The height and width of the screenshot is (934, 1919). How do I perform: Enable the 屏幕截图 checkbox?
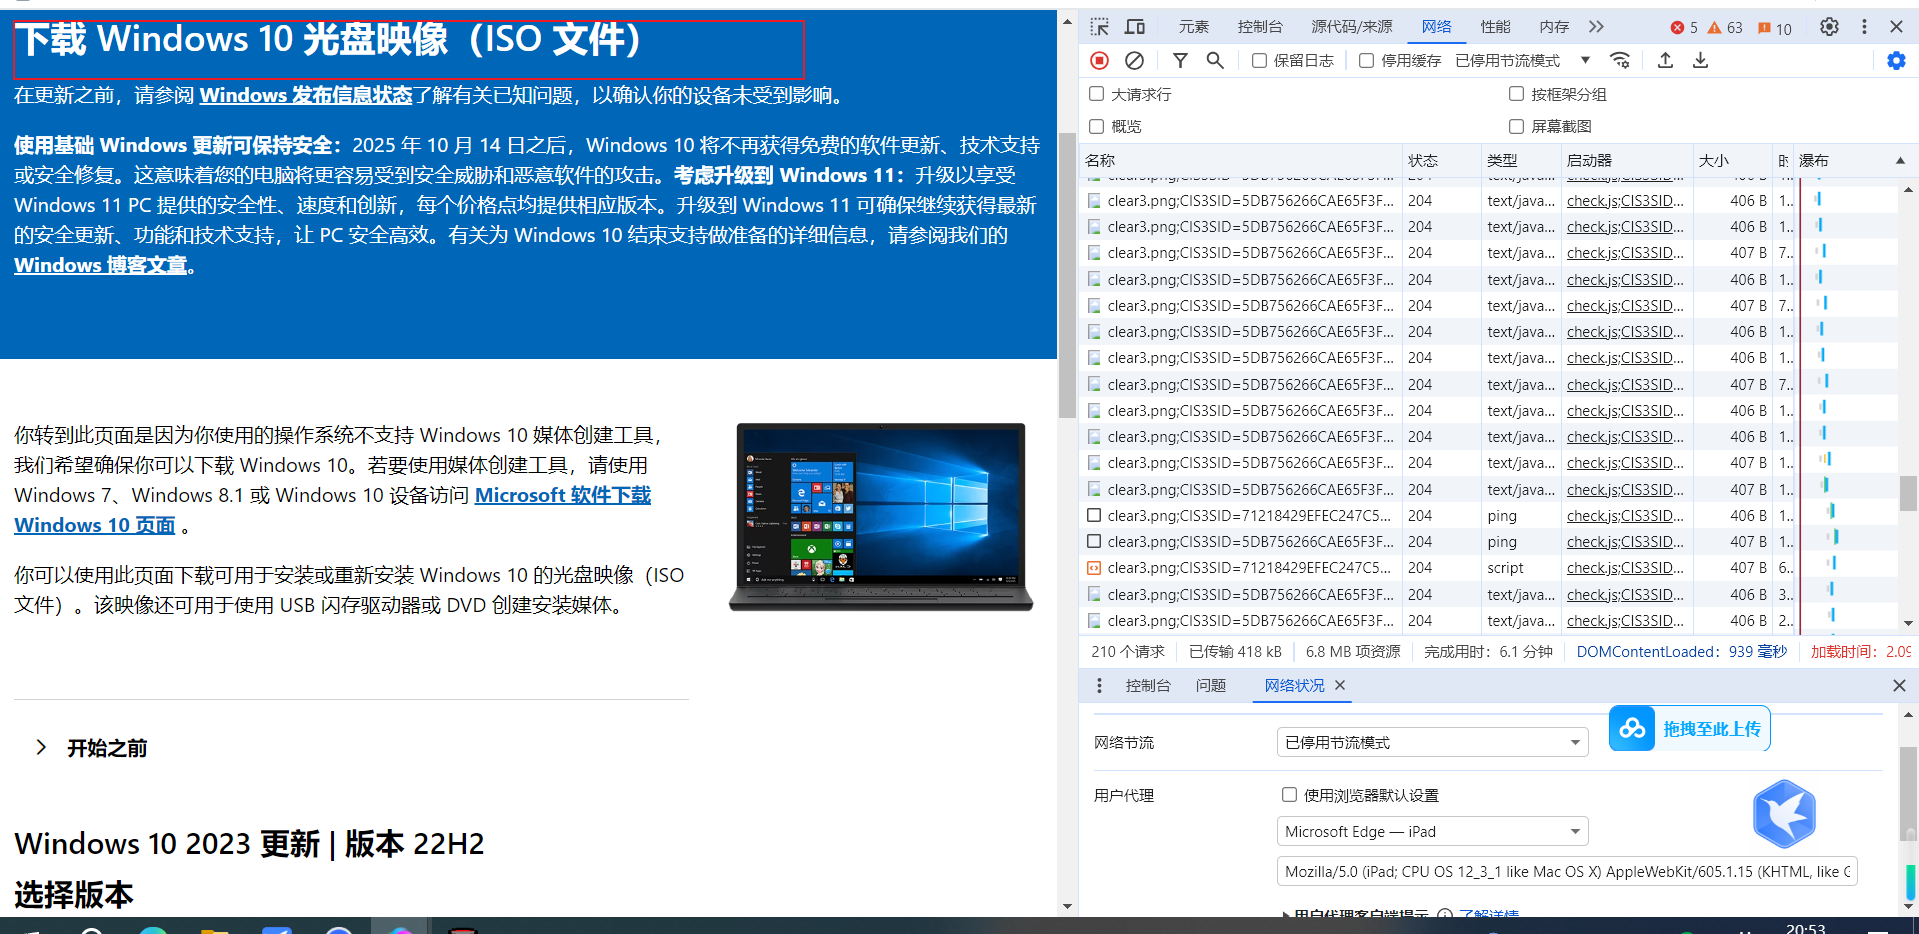click(x=1516, y=126)
